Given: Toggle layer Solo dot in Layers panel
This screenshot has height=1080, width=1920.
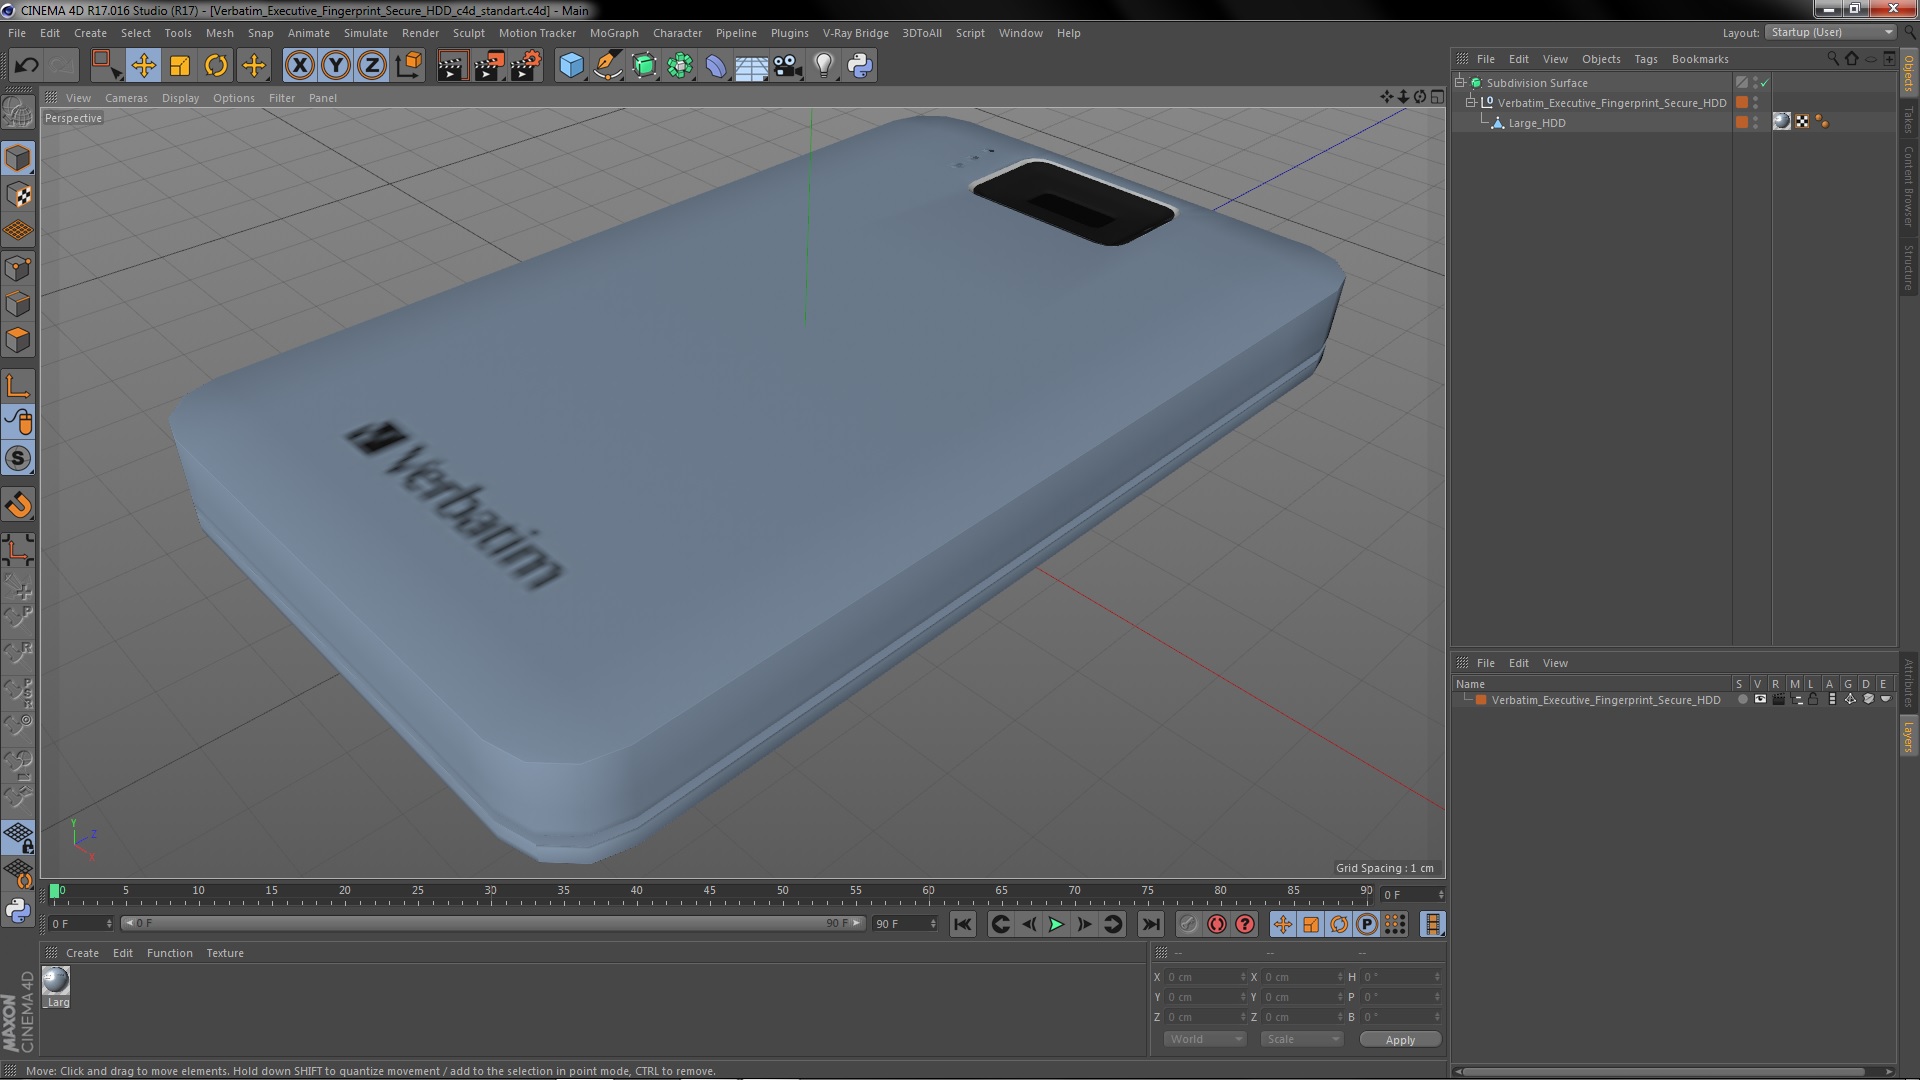Looking at the screenshot, I should point(1742,700).
